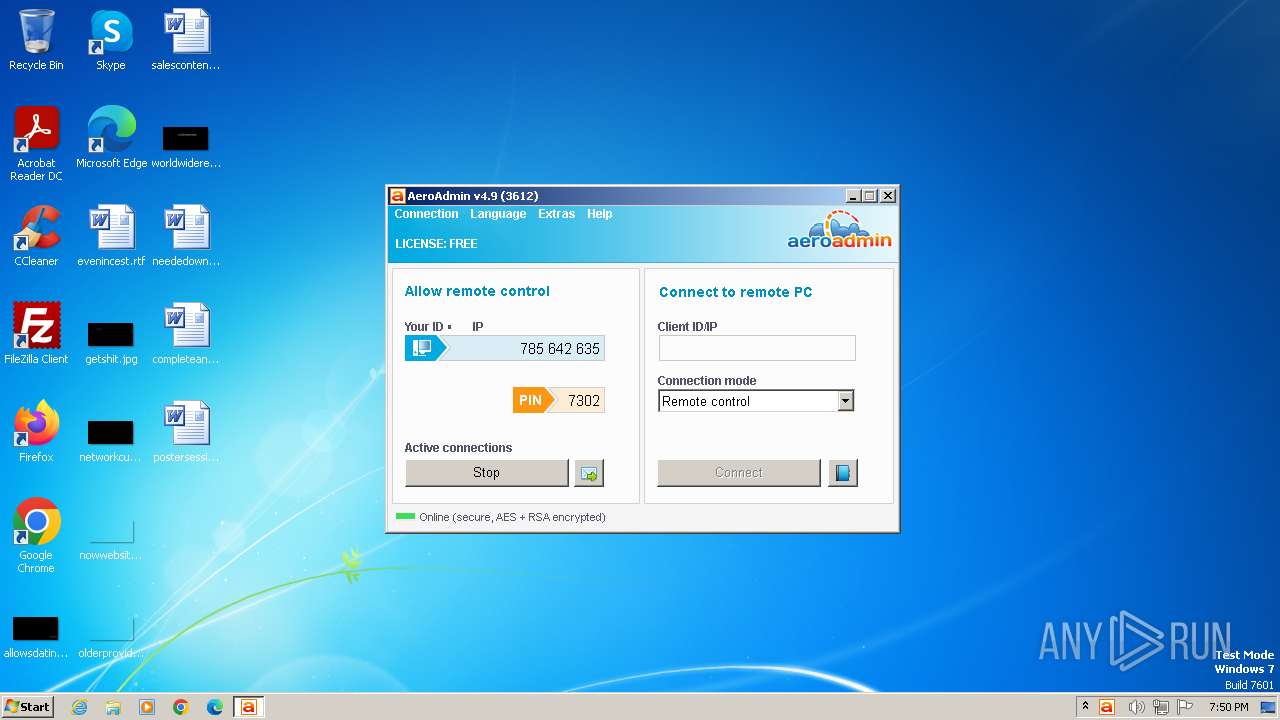The width and height of the screenshot is (1280, 720).
Task: Open the Skype desktop shortcut
Action: coord(110,40)
